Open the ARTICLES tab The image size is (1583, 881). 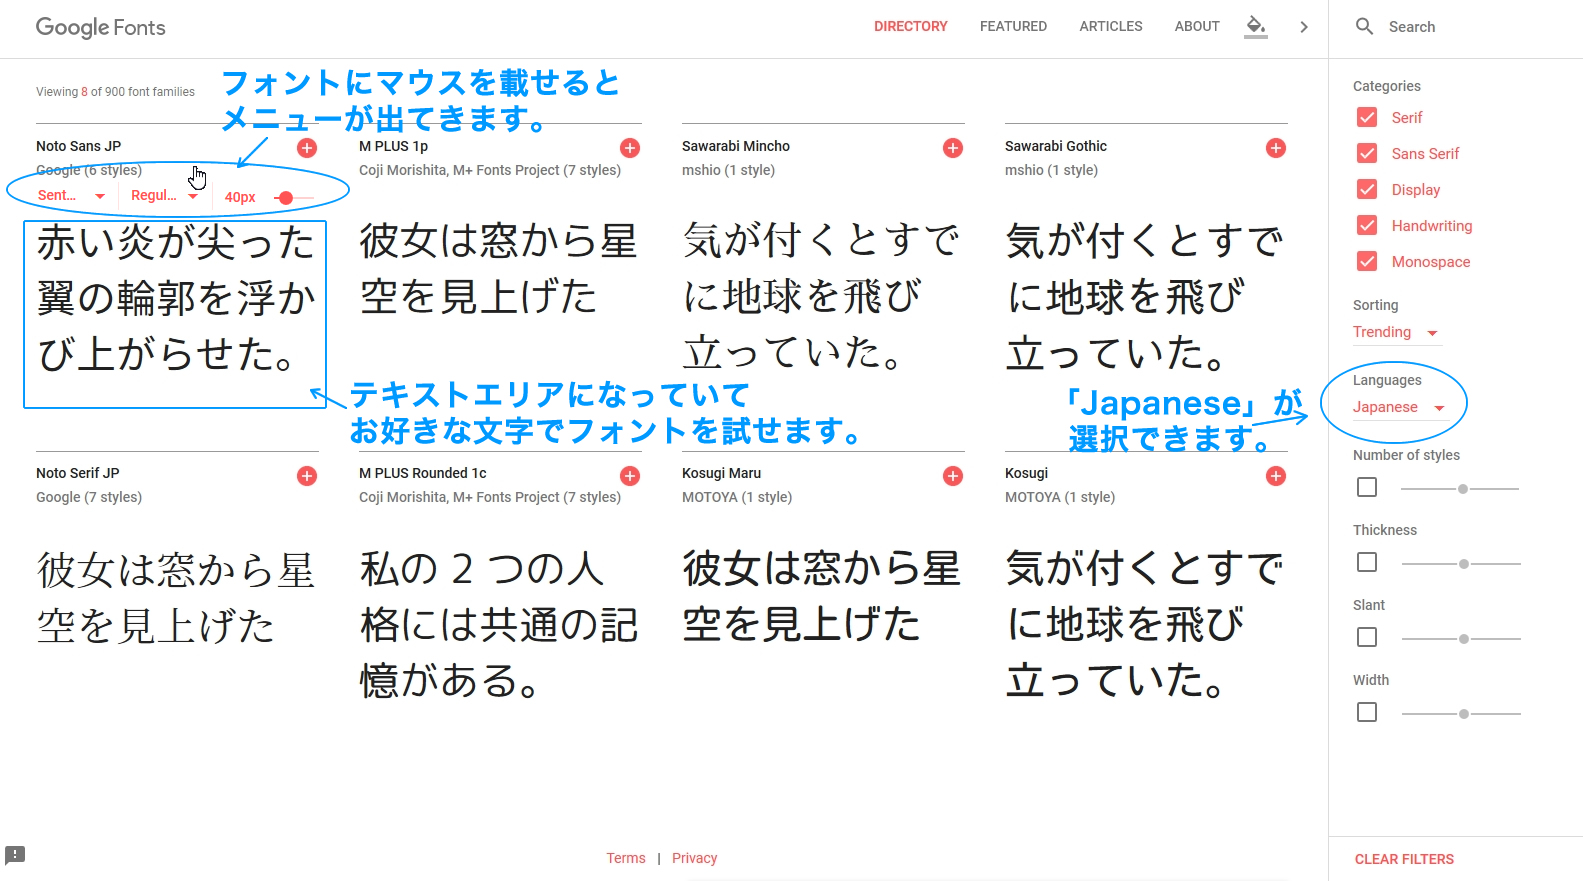pos(1110,26)
